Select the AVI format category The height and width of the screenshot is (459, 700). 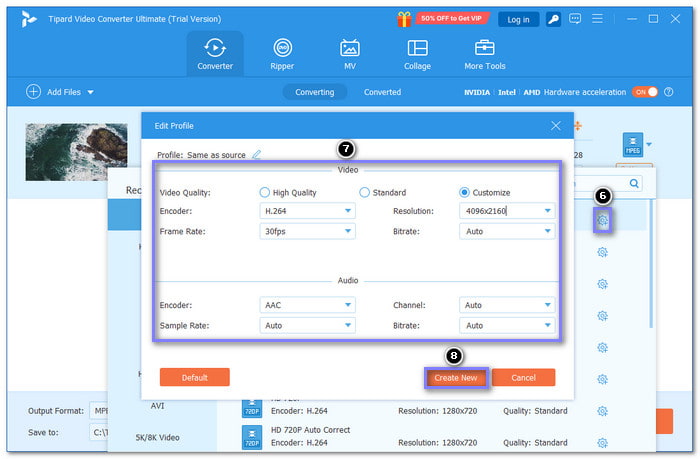(157, 405)
